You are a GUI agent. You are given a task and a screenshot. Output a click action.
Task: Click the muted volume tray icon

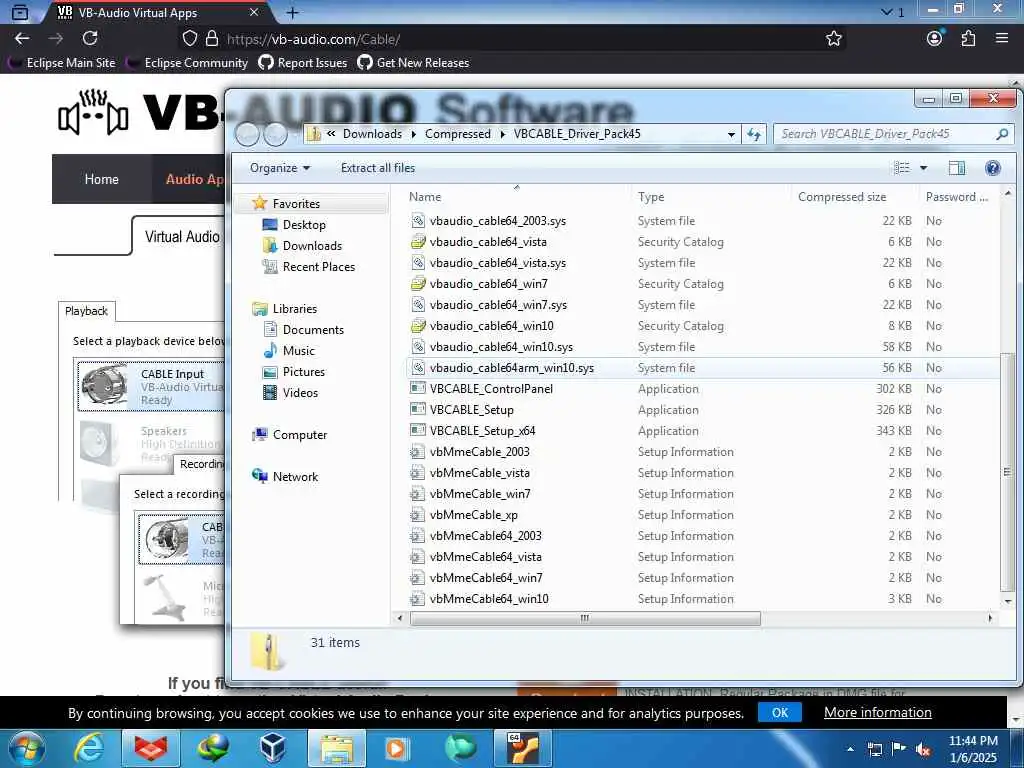coord(923,749)
